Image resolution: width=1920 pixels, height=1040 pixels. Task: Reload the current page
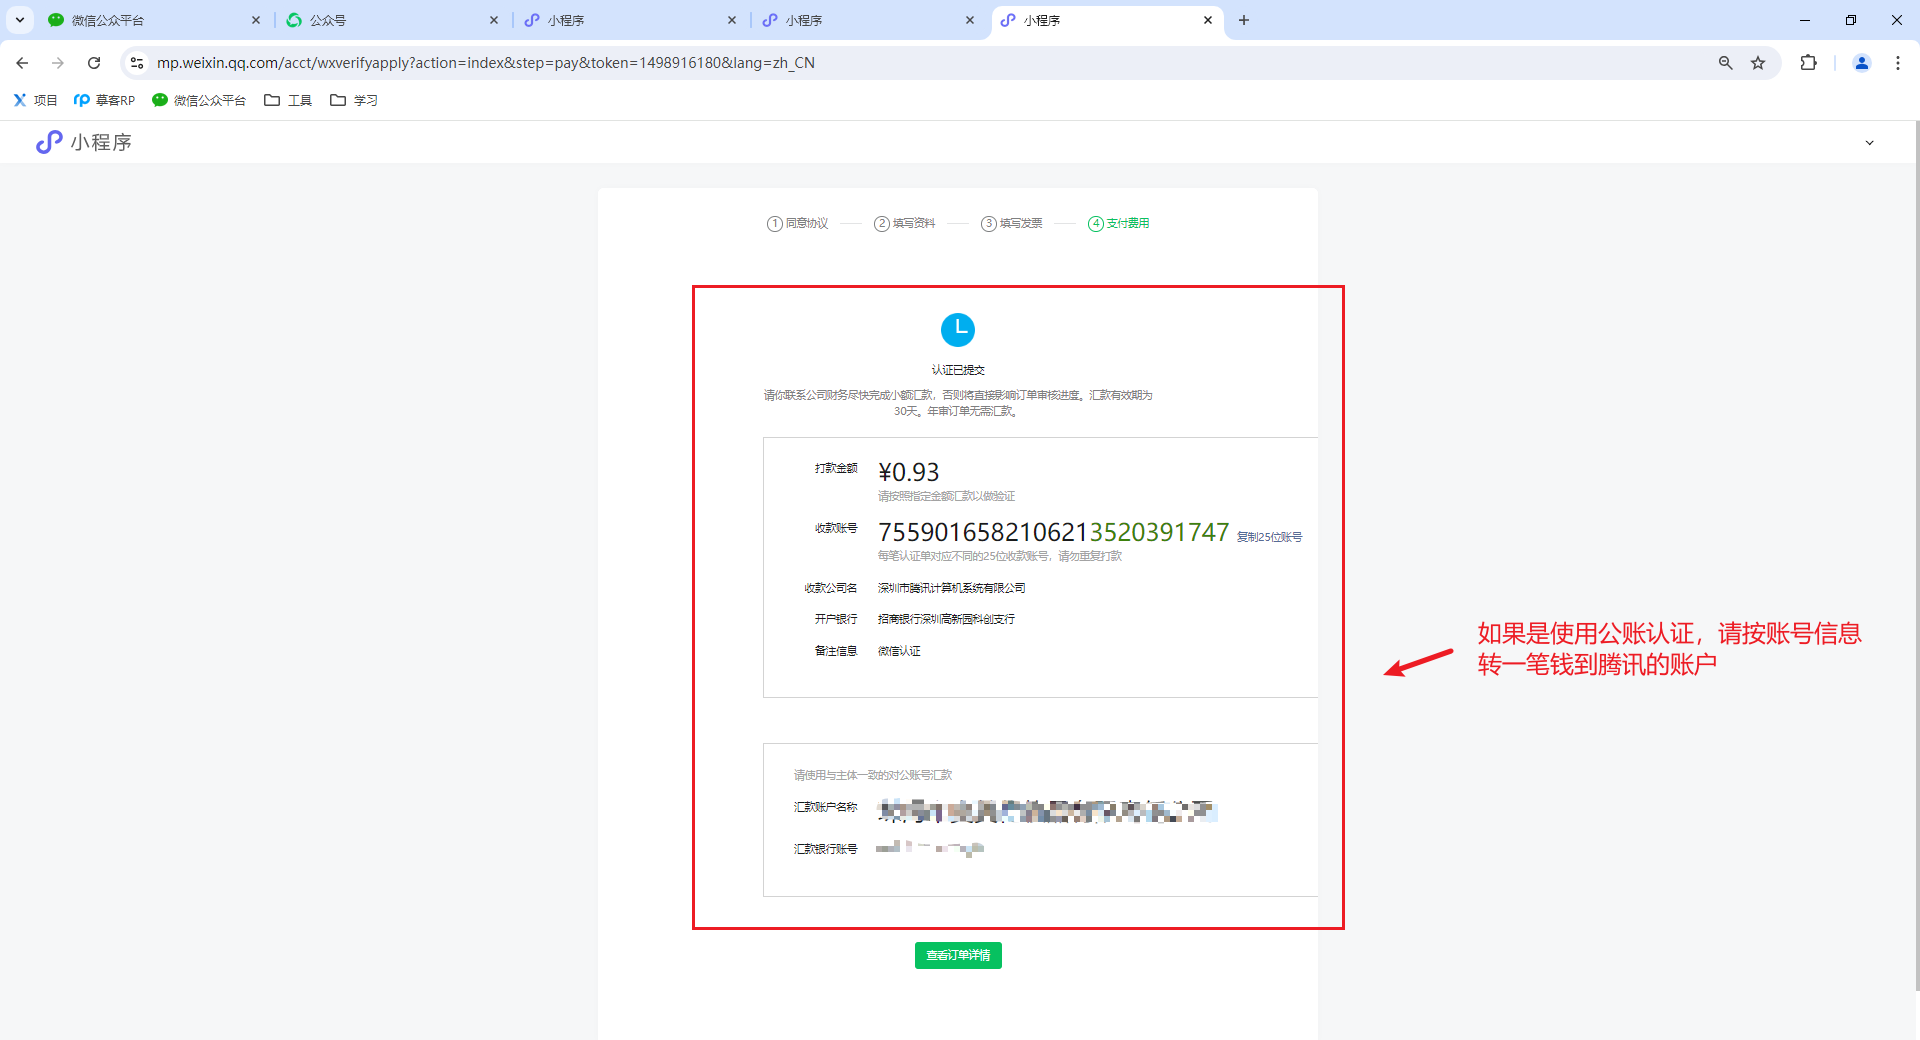94,63
